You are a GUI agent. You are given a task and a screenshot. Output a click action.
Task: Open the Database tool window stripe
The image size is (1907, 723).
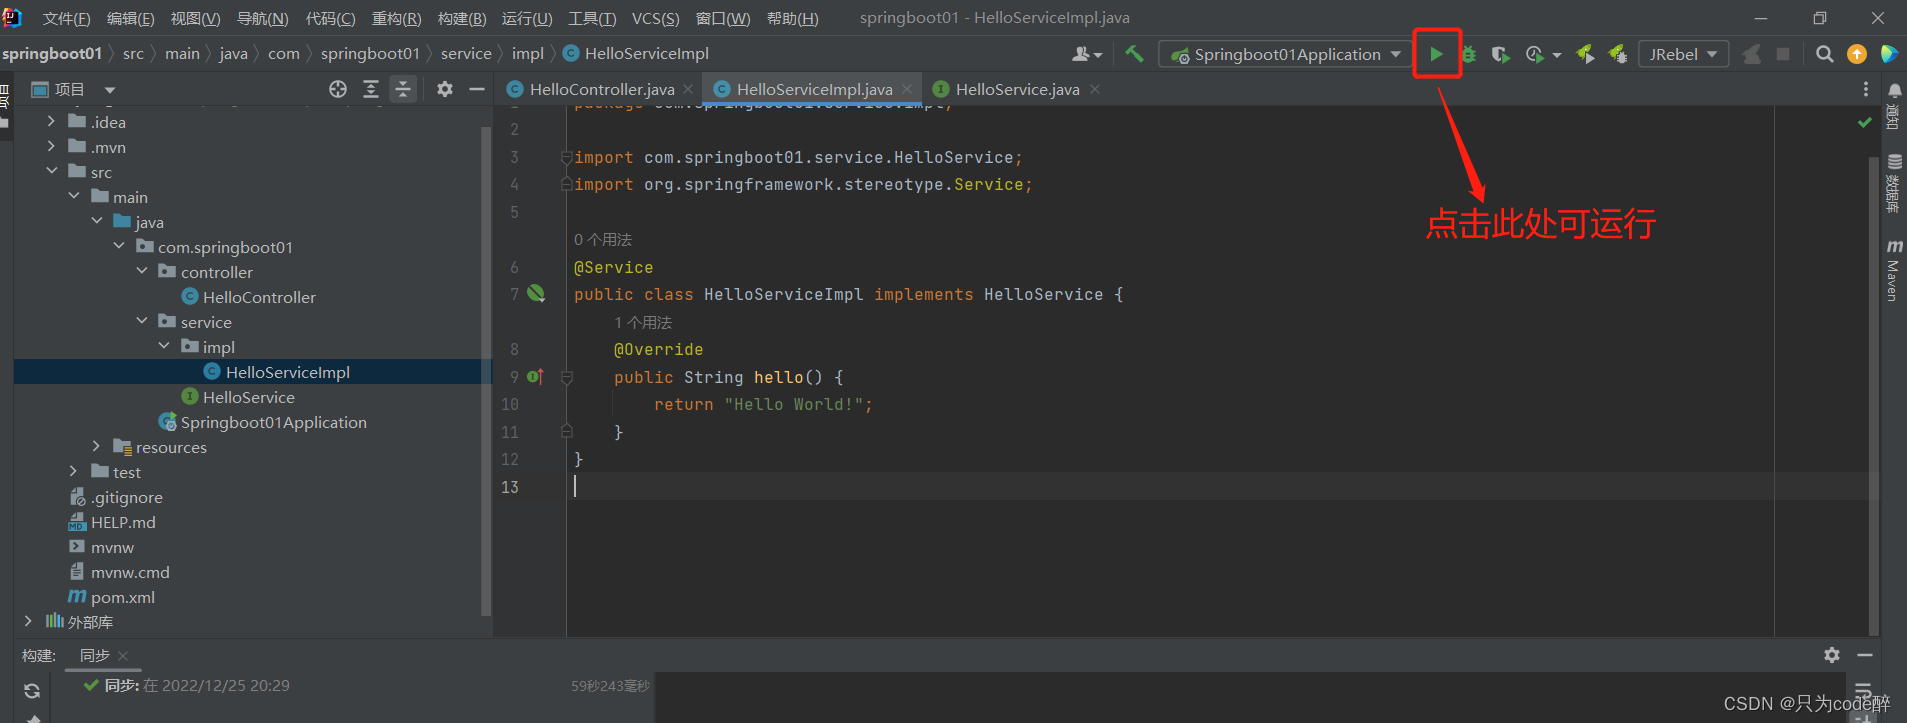(1893, 183)
